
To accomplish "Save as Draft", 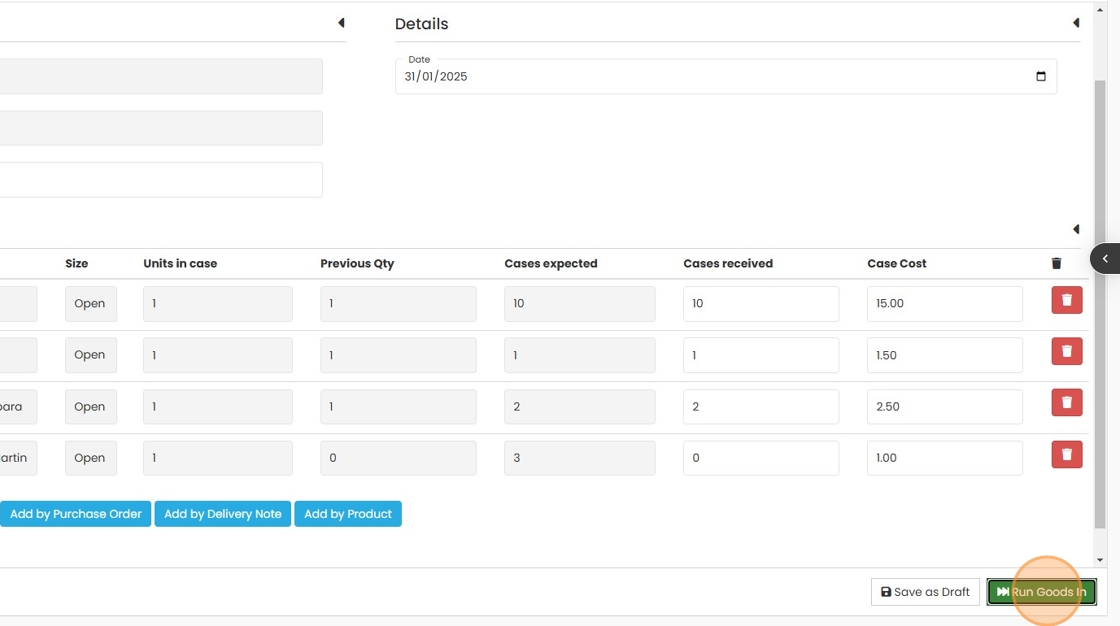I will [925, 592].
